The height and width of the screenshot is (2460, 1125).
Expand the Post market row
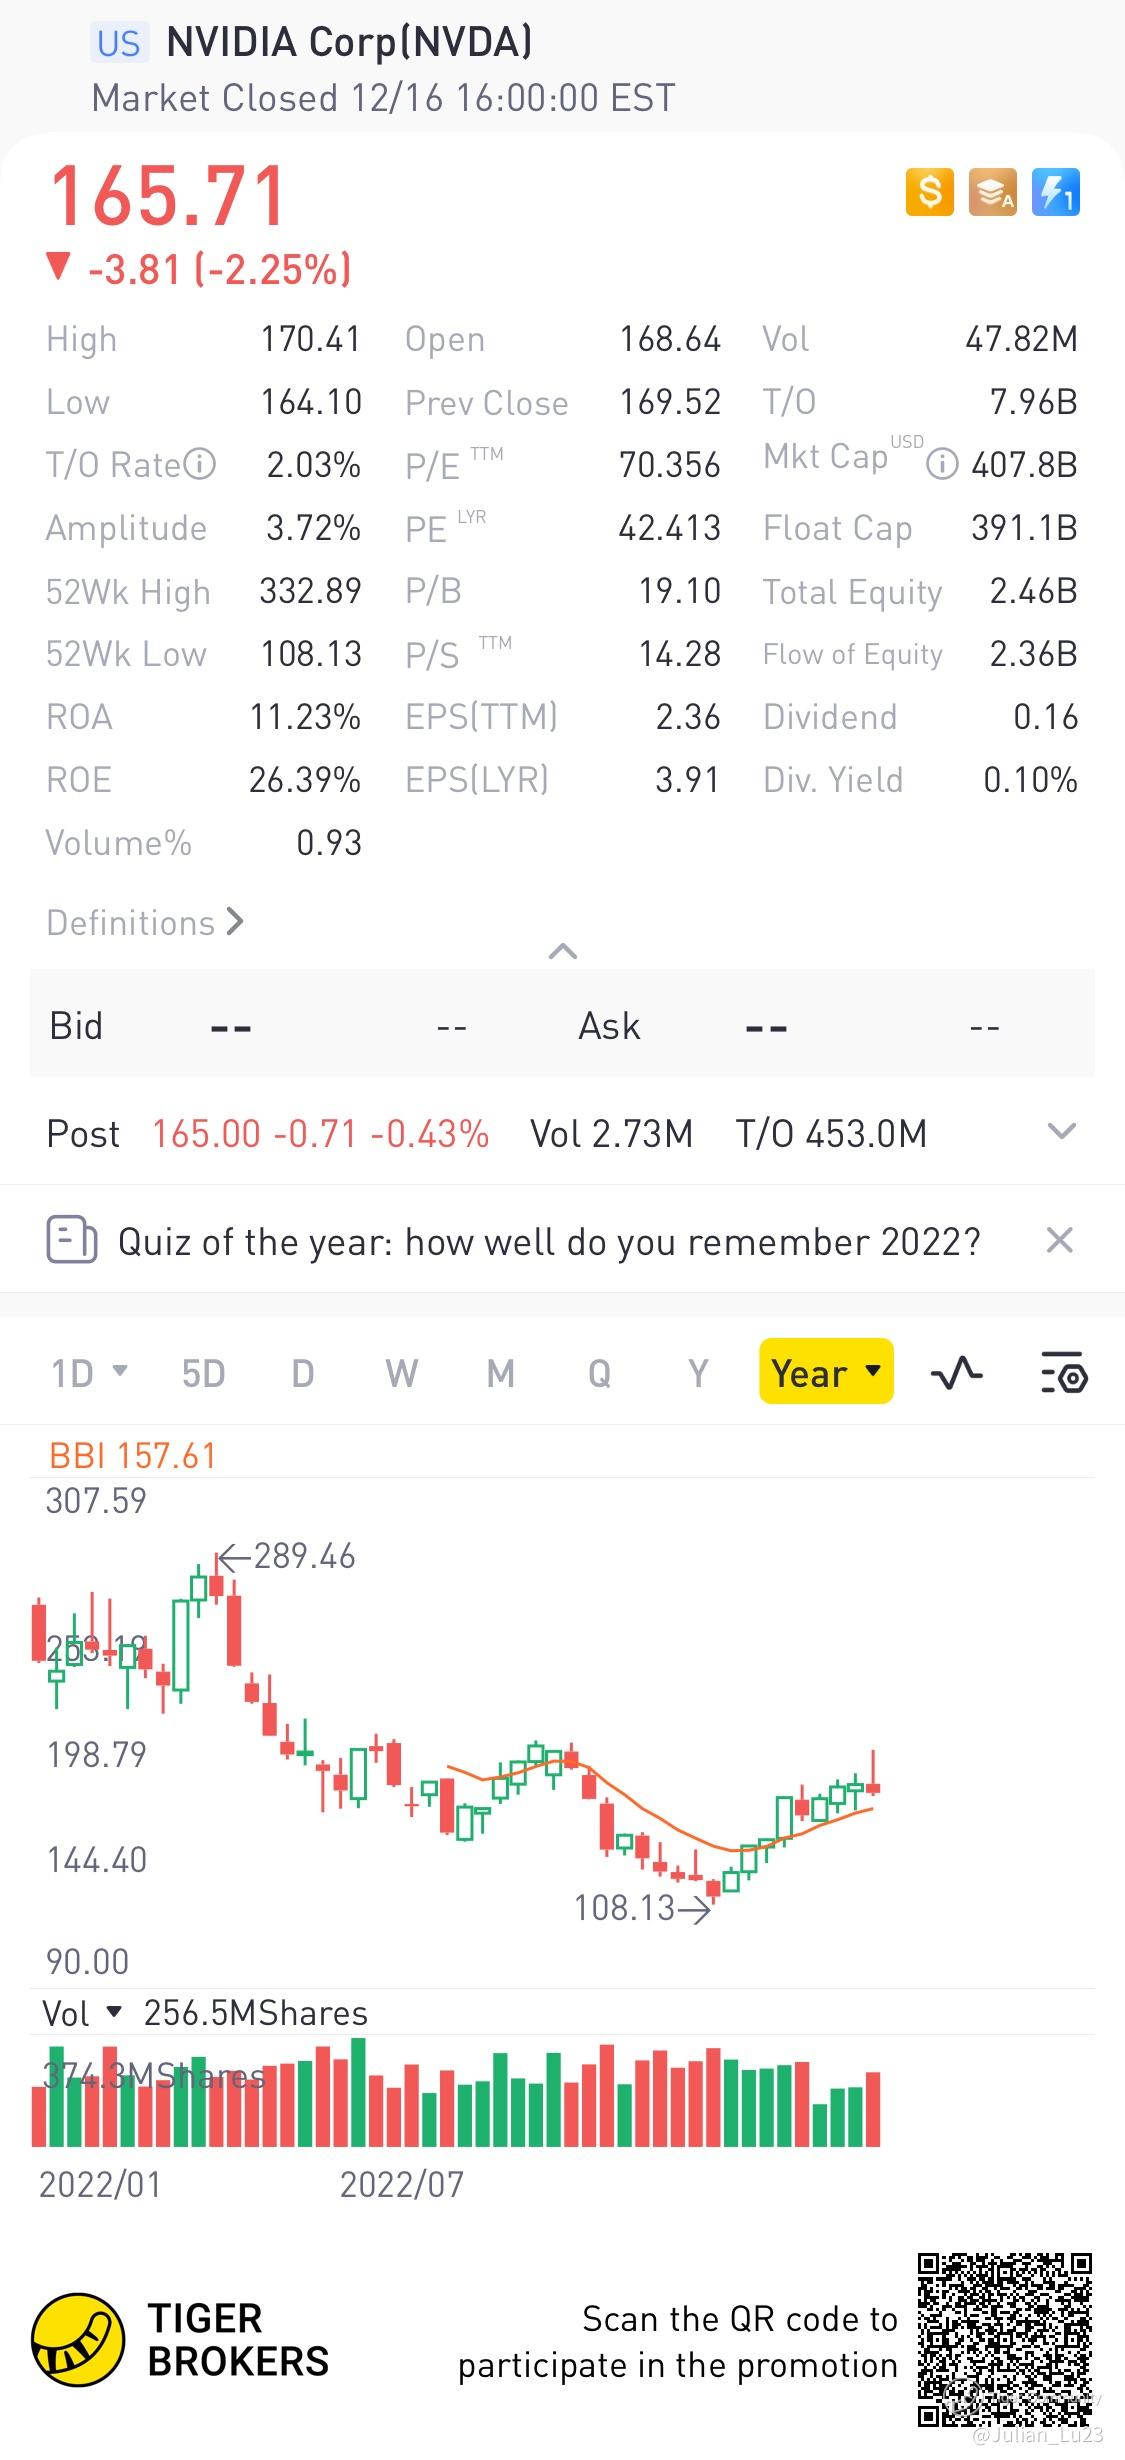coord(1061,1132)
